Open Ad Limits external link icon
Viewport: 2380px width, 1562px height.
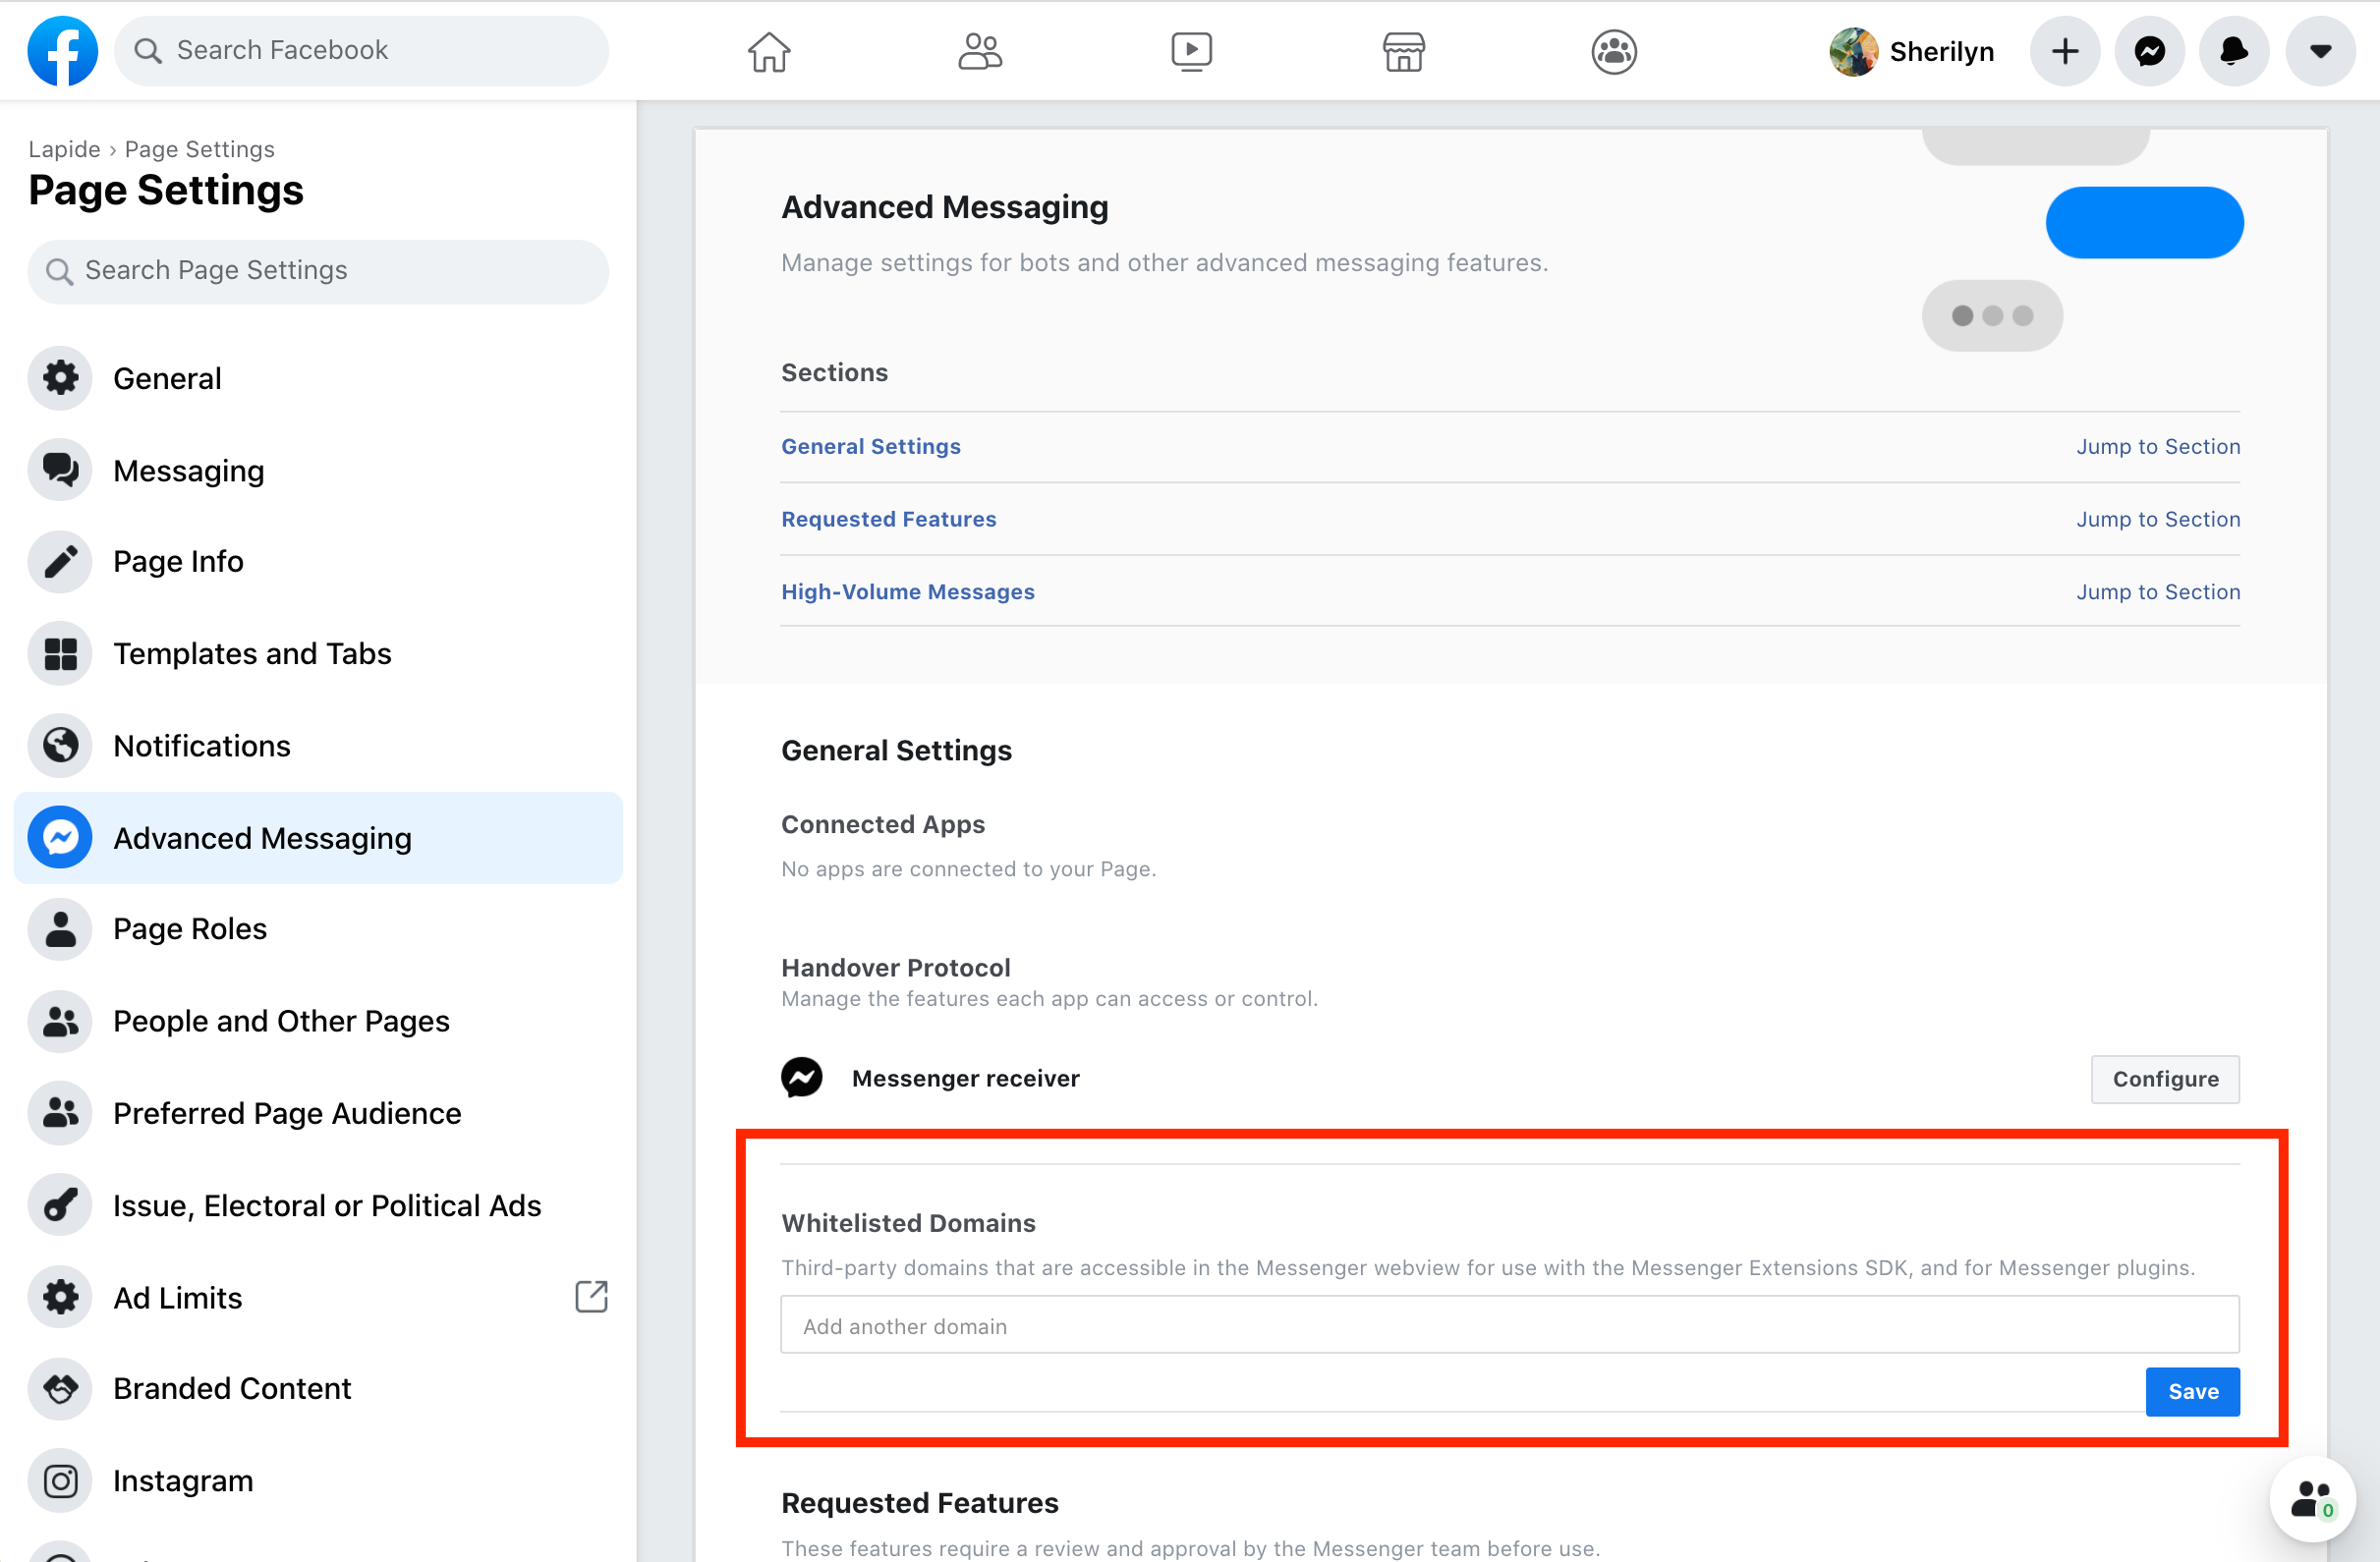(591, 1296)
